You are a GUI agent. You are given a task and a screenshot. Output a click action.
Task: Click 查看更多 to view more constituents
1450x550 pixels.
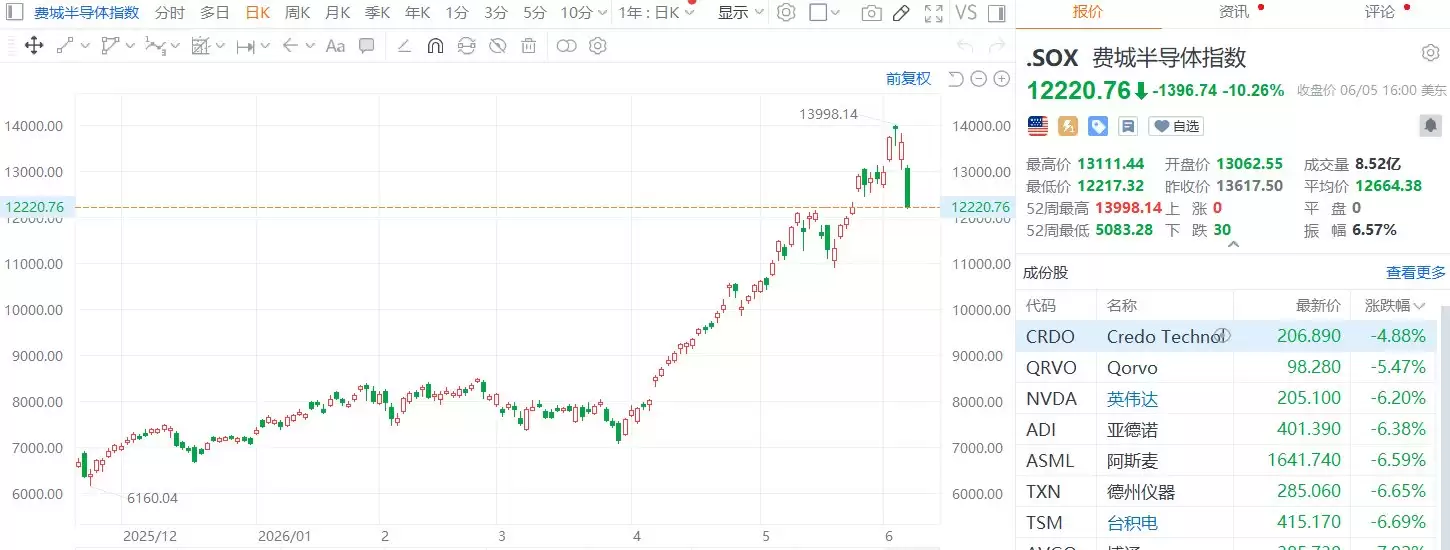[x=1415, y=272]
